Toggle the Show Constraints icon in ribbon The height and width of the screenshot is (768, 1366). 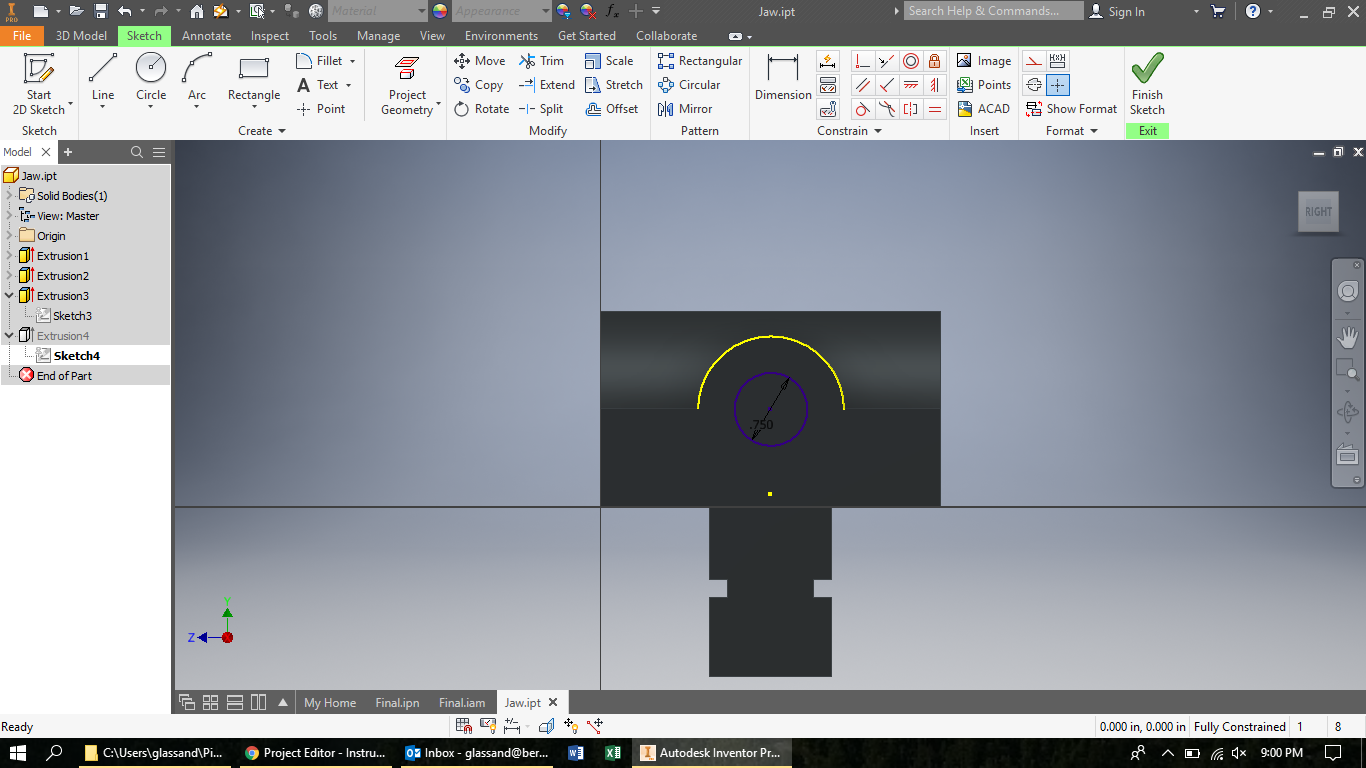pyautogui.click(x=827, y=85)
